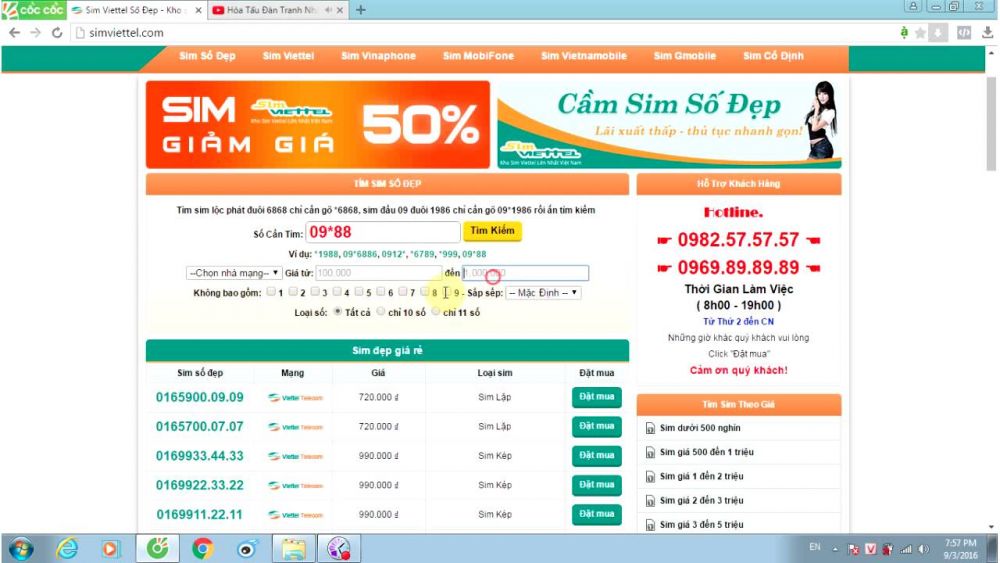Select the 'chỉ 11 số' radio option
The width and height of the screenshot is (1000, 563).
tap(436, 312)
